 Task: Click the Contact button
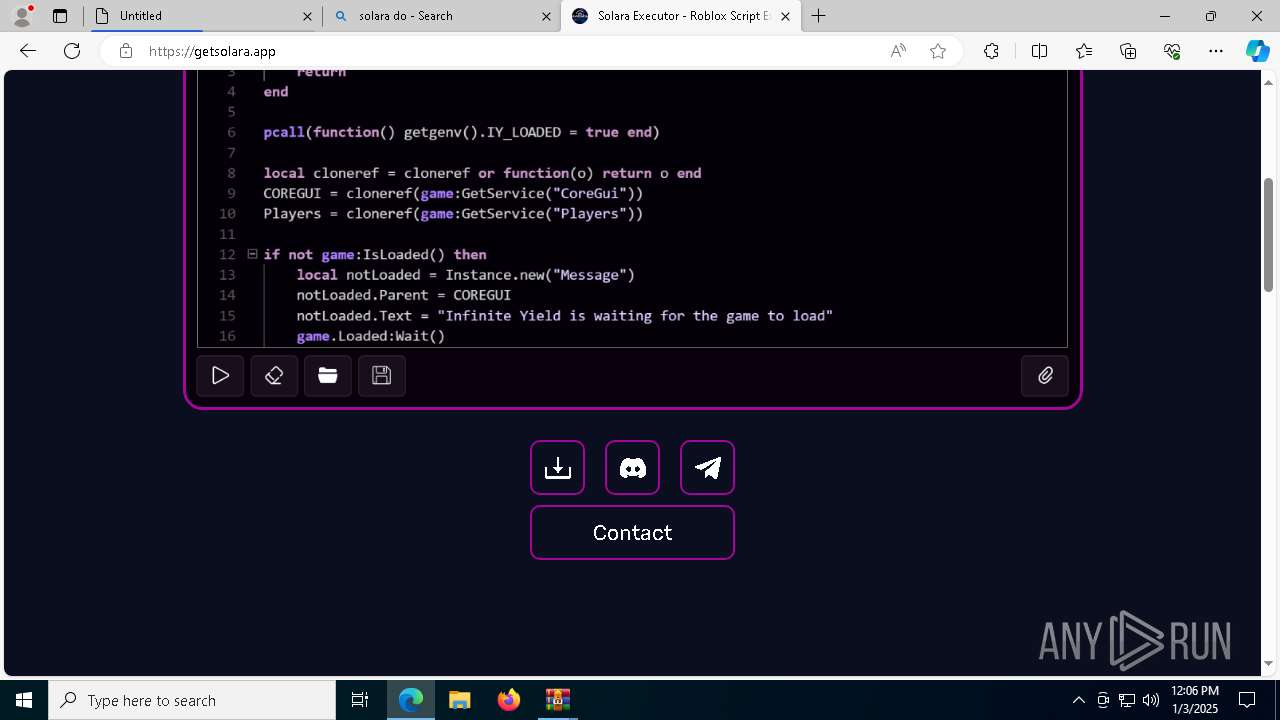coord(632,532)
